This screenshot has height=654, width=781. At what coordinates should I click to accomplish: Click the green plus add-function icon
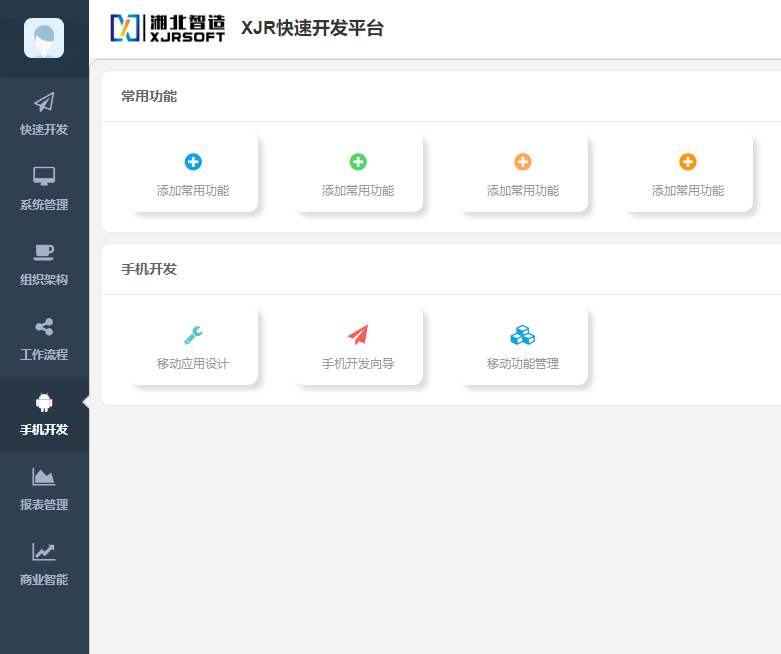358,162
